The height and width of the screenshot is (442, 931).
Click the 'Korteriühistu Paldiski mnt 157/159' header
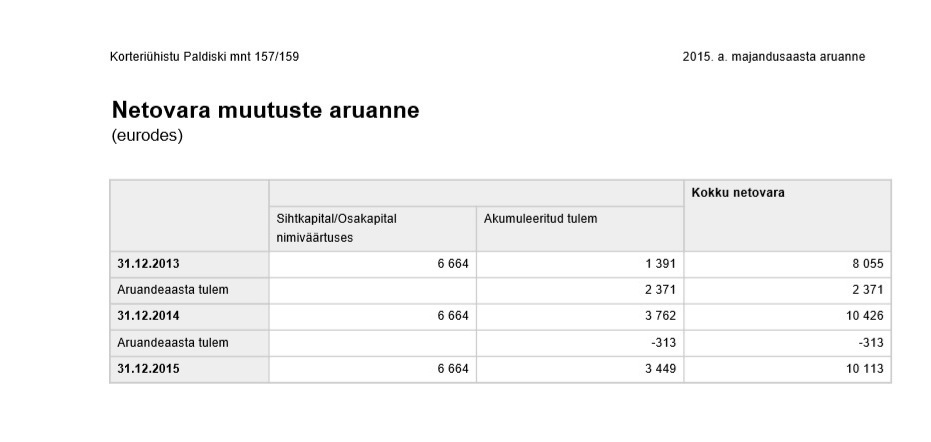[x=204, y=56]
